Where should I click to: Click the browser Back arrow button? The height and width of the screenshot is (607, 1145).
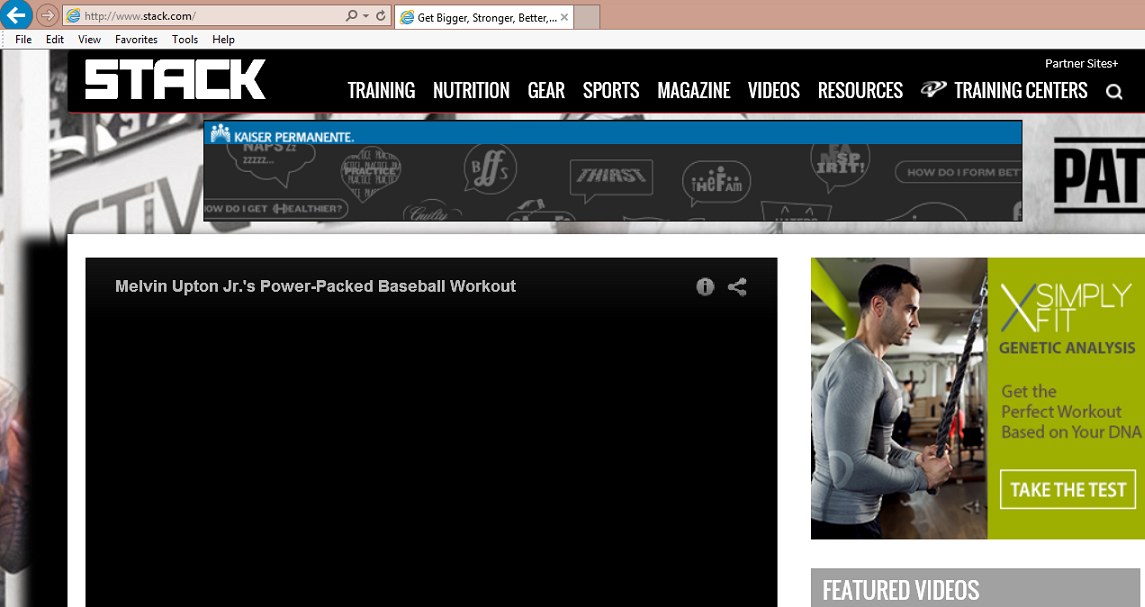(x=16, y=15)
